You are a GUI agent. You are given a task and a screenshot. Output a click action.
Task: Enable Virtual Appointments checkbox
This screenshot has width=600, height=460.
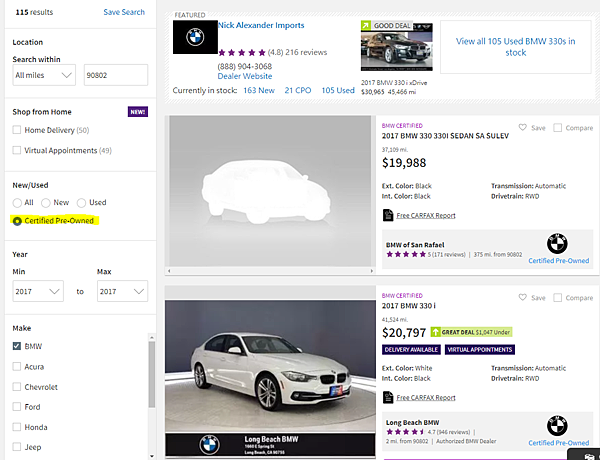16,150
